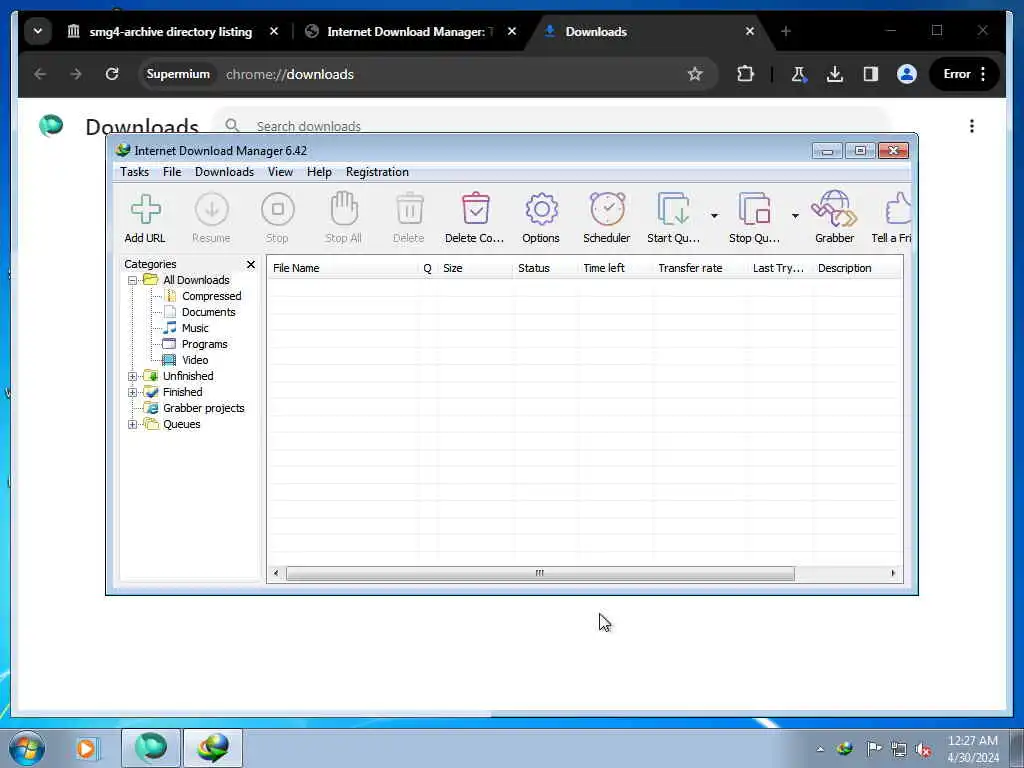Switch to smg4-archive directory listing tab
This screenshot has width=1024, height=768.
pos(170,31)
